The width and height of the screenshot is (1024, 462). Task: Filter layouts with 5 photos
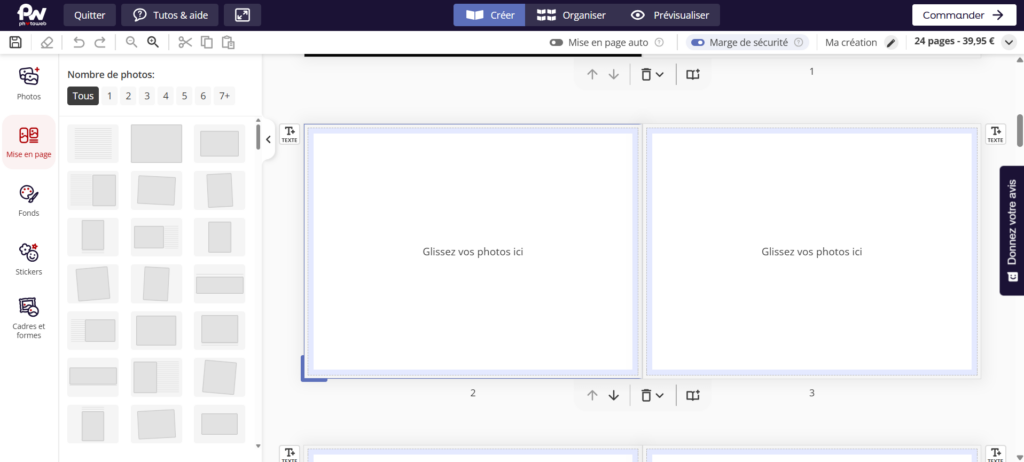point(184,96)
